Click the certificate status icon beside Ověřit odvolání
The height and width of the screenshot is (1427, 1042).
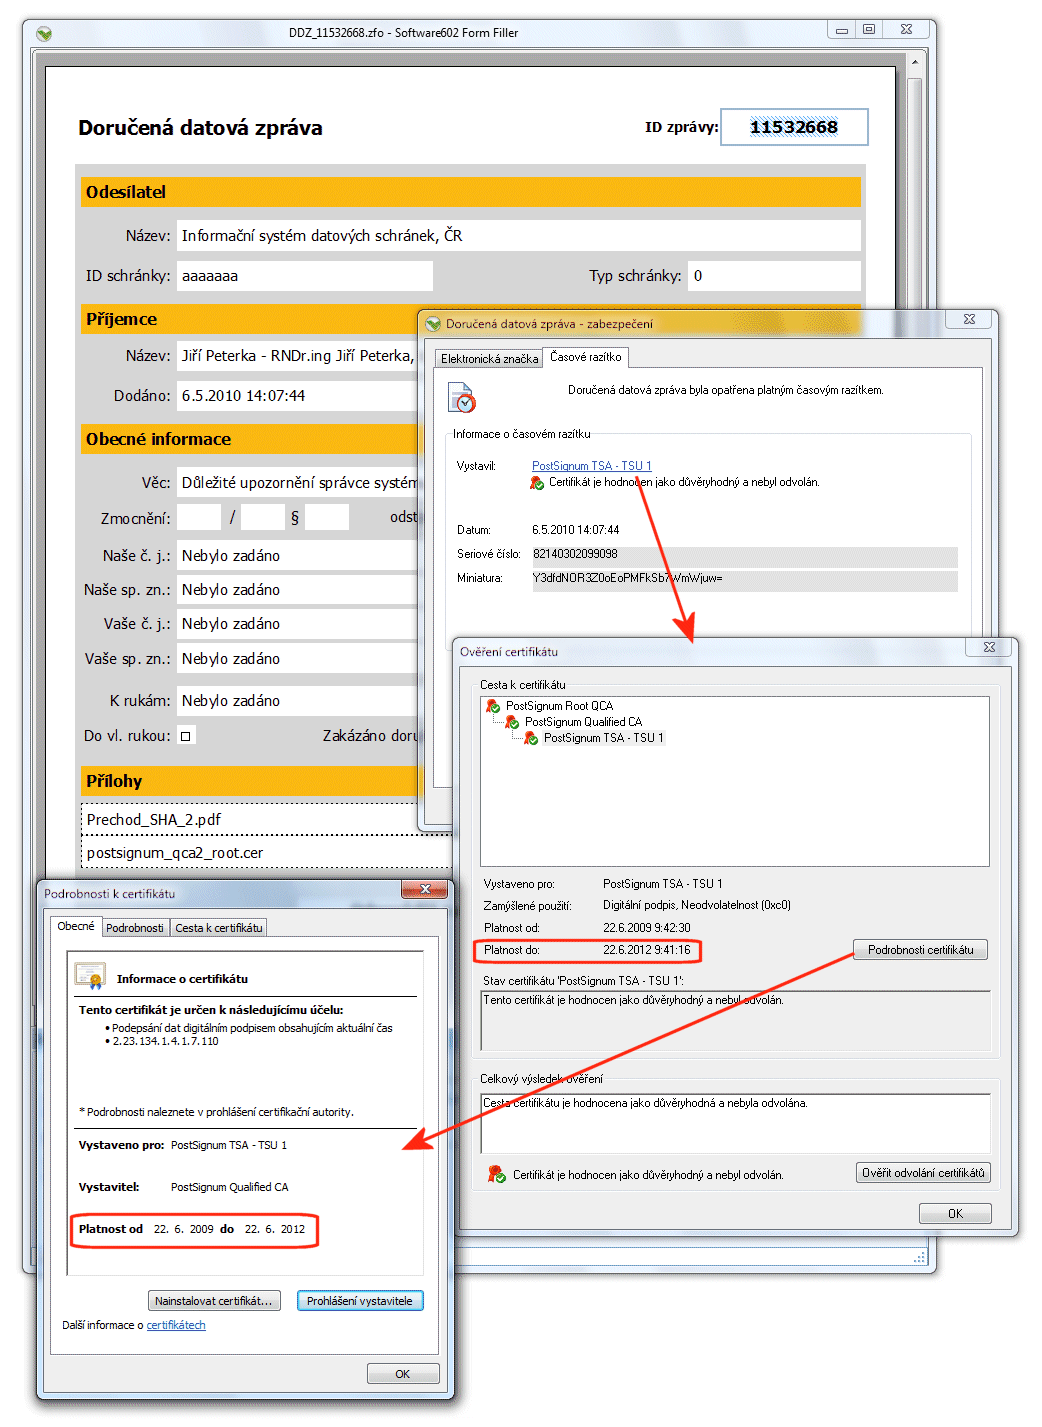click(496, 1174)
